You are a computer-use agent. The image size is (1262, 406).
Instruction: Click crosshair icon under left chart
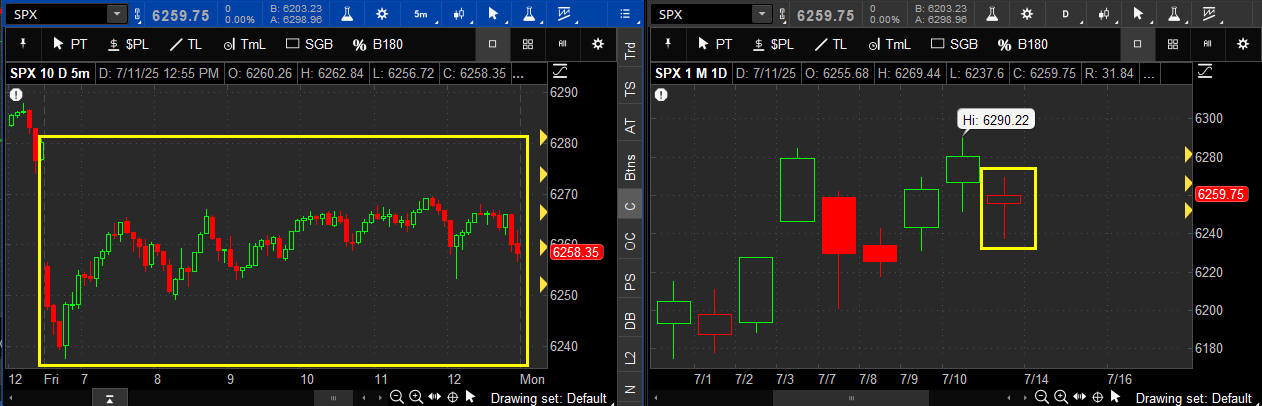pyautogui.click(x=453, y=397)
